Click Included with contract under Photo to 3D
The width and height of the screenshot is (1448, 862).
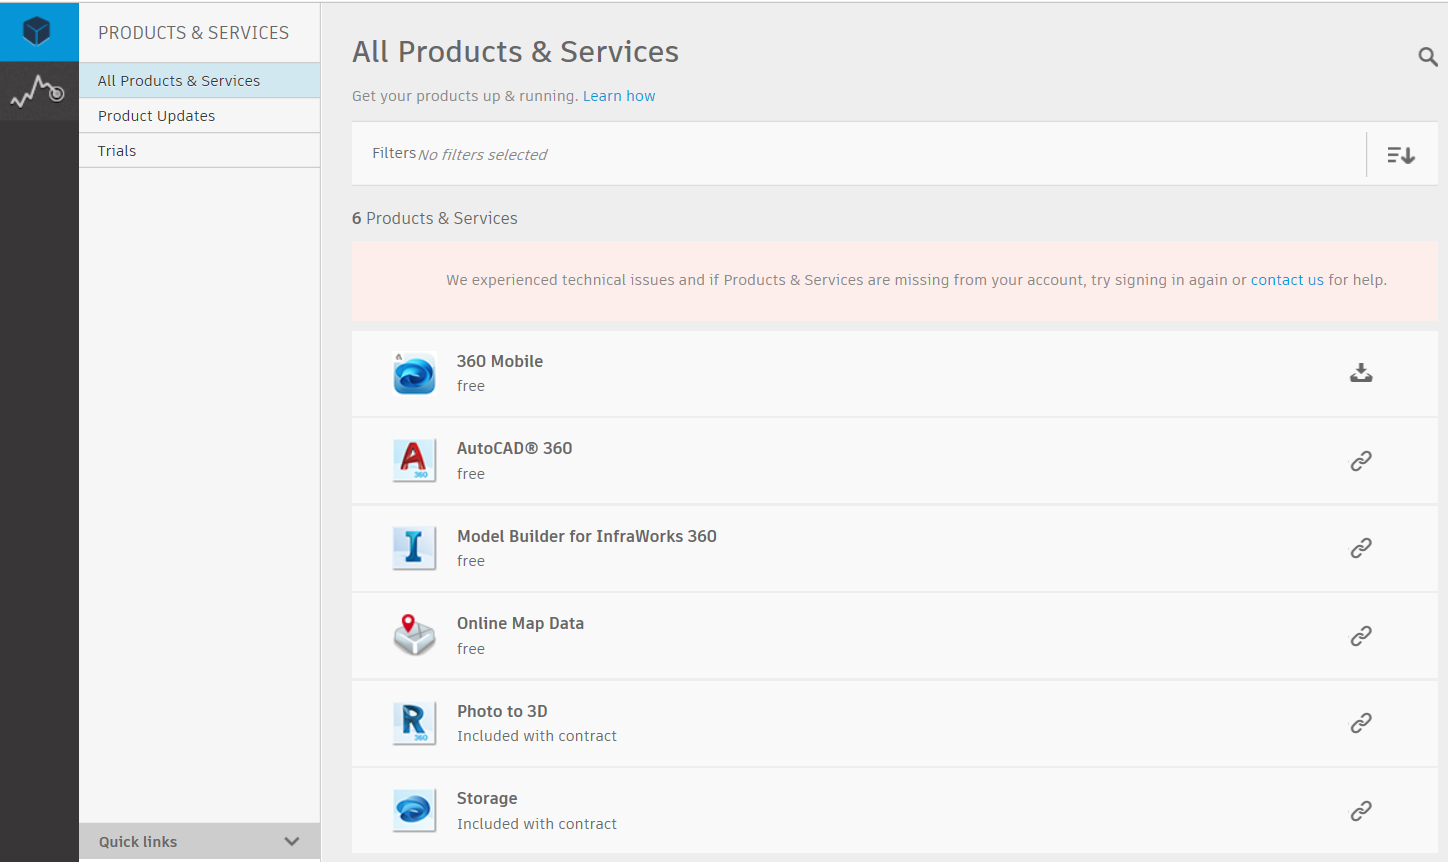537,736
